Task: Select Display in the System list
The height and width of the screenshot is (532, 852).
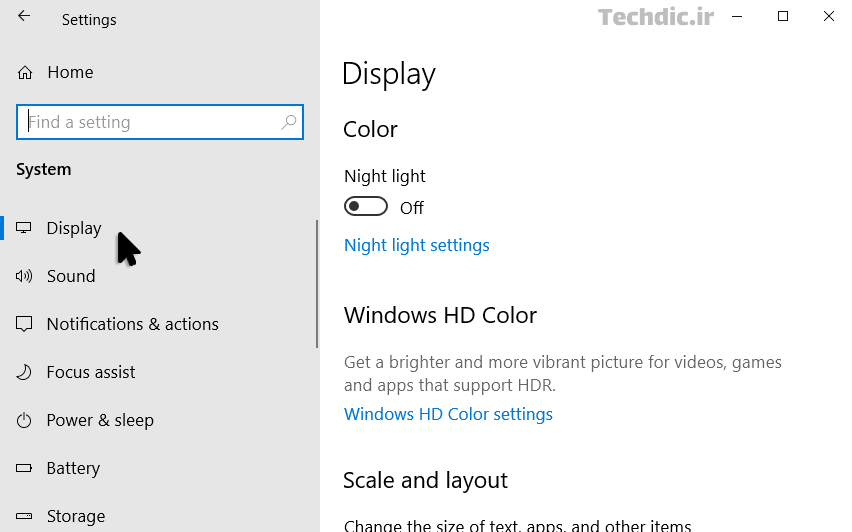Action: (74, 228)
